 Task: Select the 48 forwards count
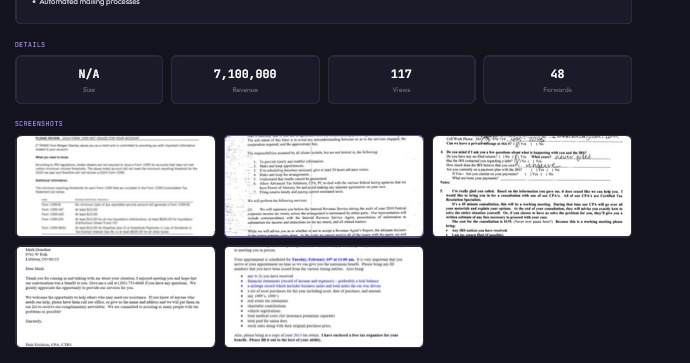[557, 74]
